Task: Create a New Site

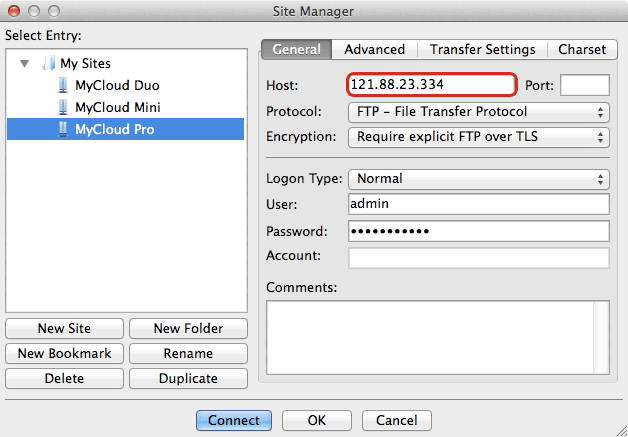Action: pyautogui.click(x=64, y=328)
